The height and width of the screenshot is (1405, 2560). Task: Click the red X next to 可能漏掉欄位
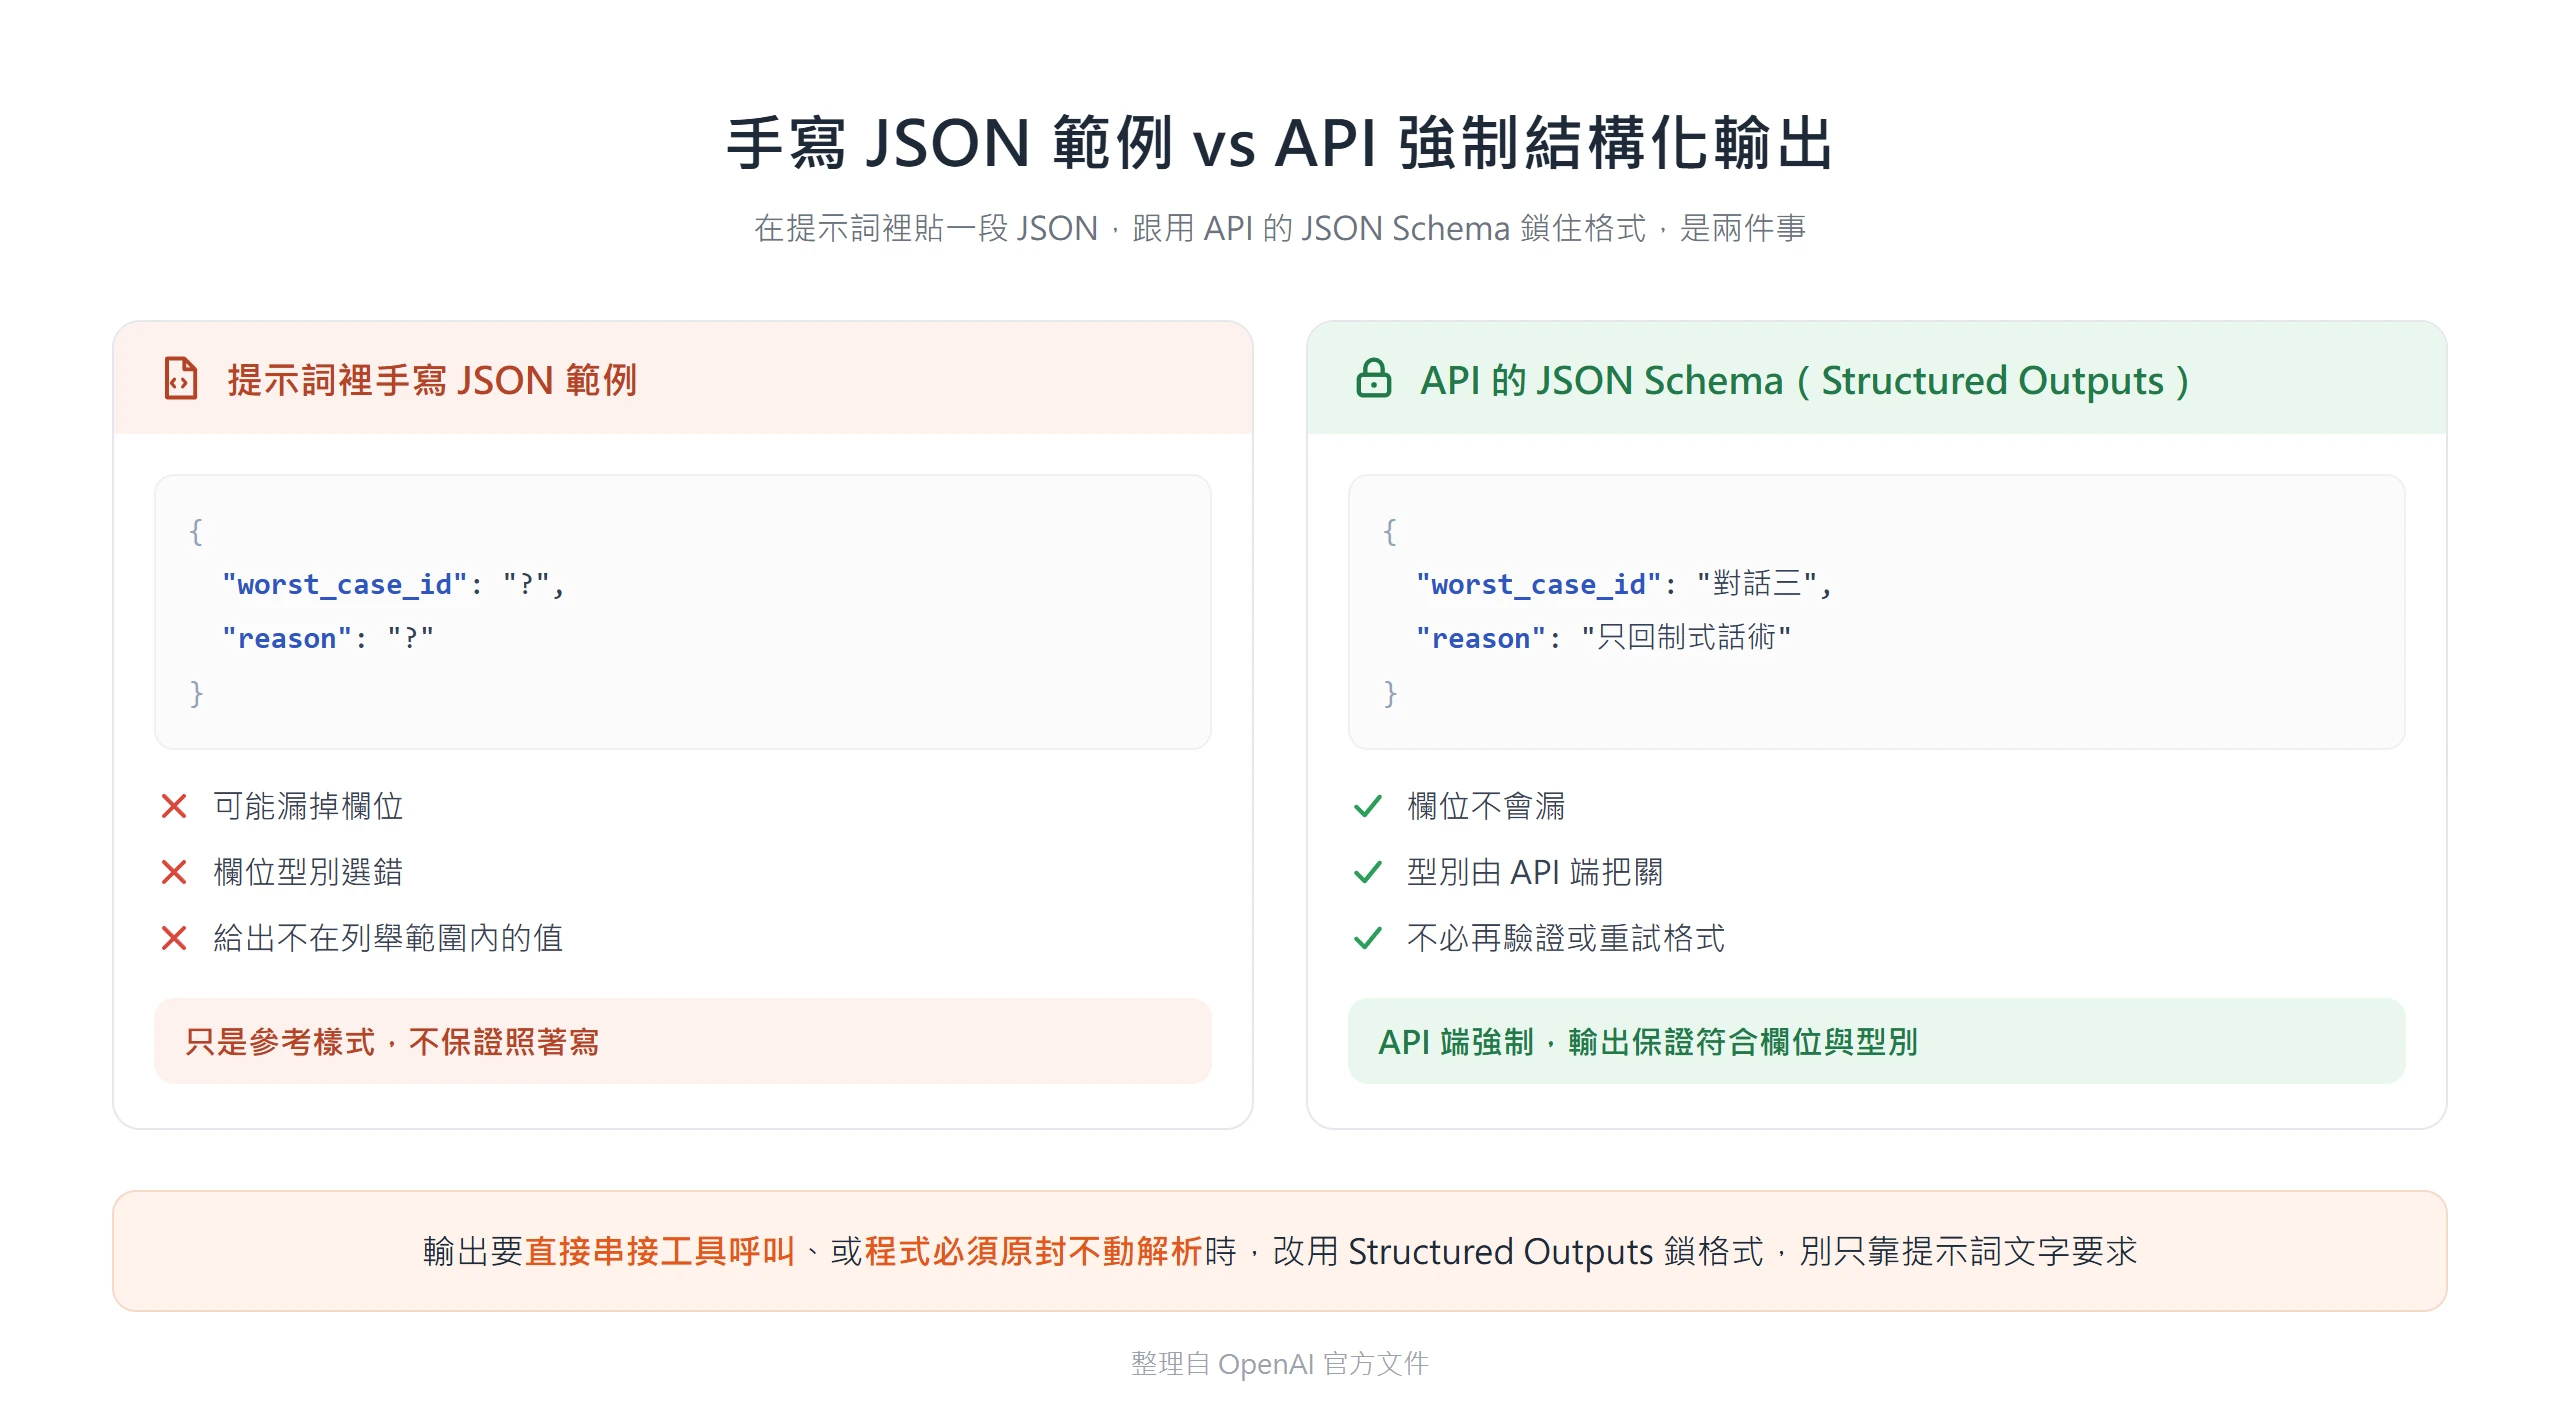(174, 806)
